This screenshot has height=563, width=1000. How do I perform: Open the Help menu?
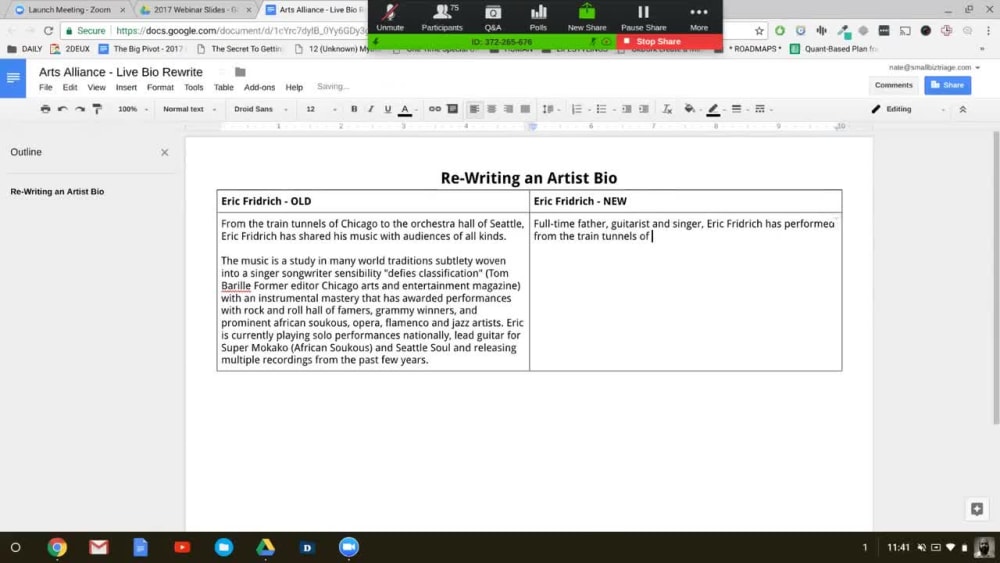pos(294,87)
